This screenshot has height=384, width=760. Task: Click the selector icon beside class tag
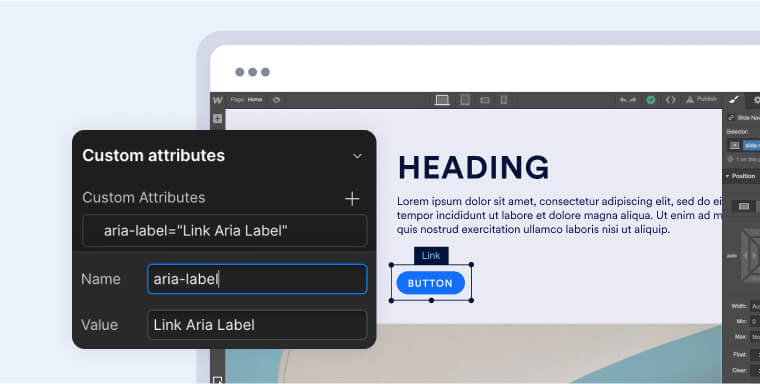tap(734, 145)
